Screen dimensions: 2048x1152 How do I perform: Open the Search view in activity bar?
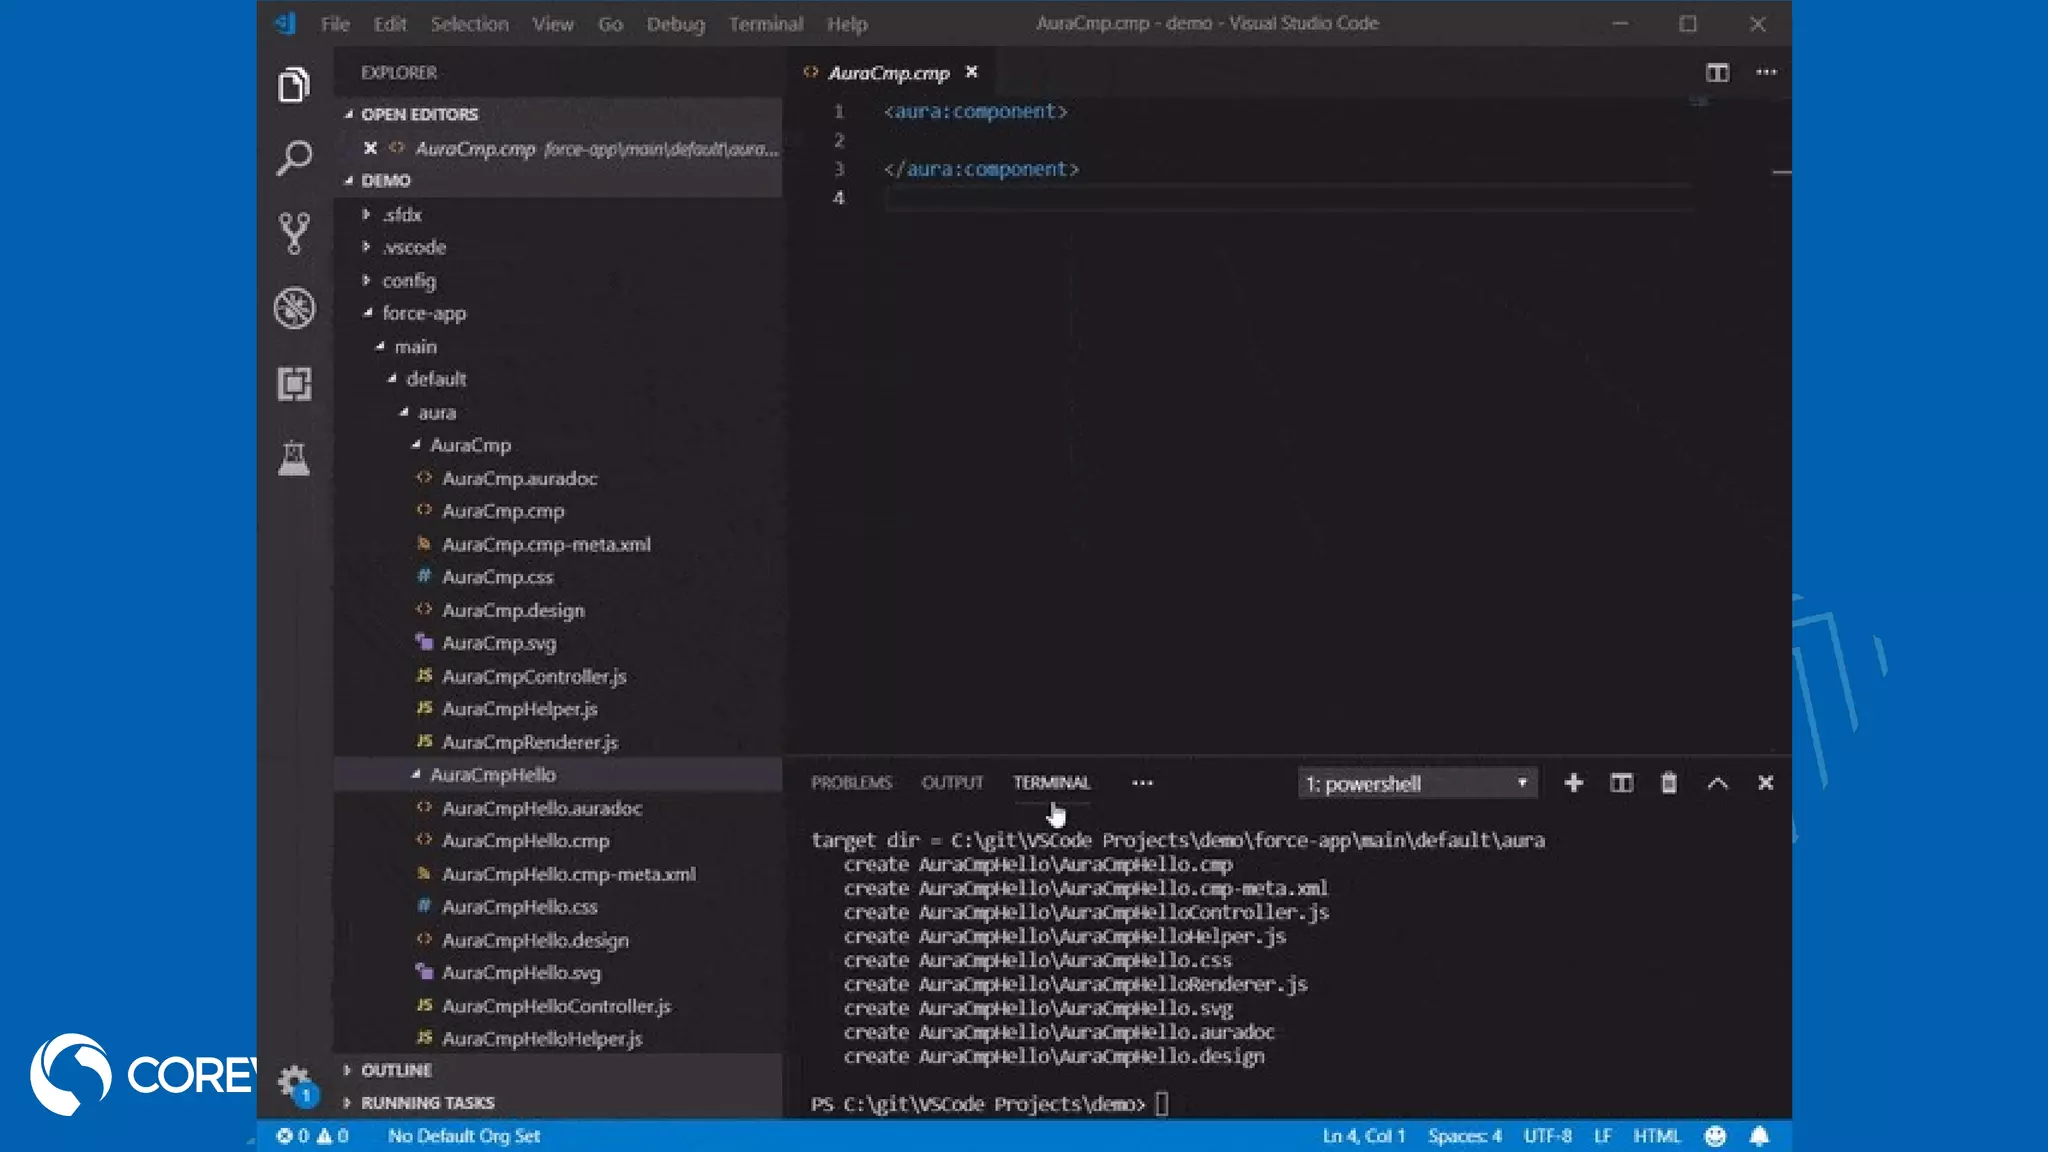tap(294, 158)
